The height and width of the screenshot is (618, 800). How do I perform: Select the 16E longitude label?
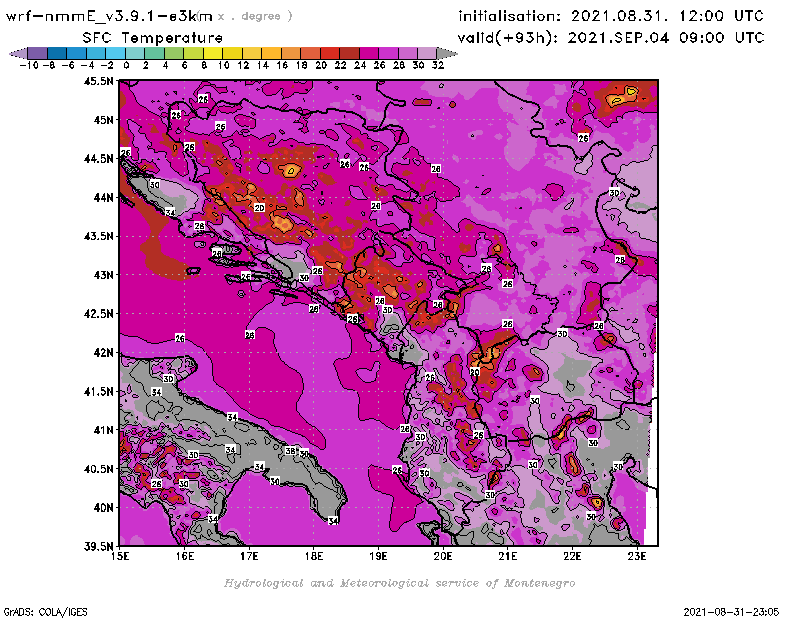(x=185, y=556)
